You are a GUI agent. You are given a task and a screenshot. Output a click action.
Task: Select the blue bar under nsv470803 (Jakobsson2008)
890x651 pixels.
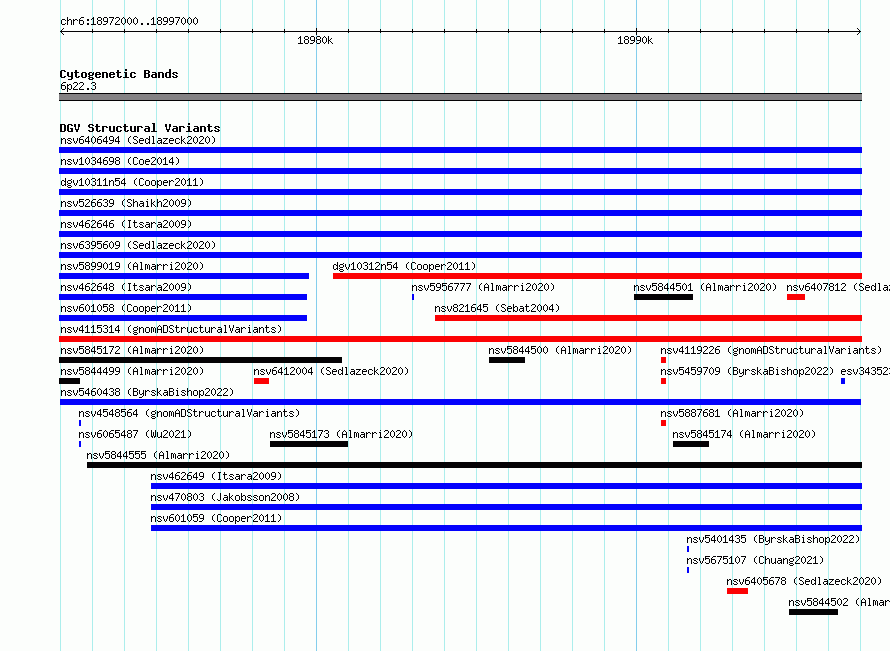coord(506,507)
